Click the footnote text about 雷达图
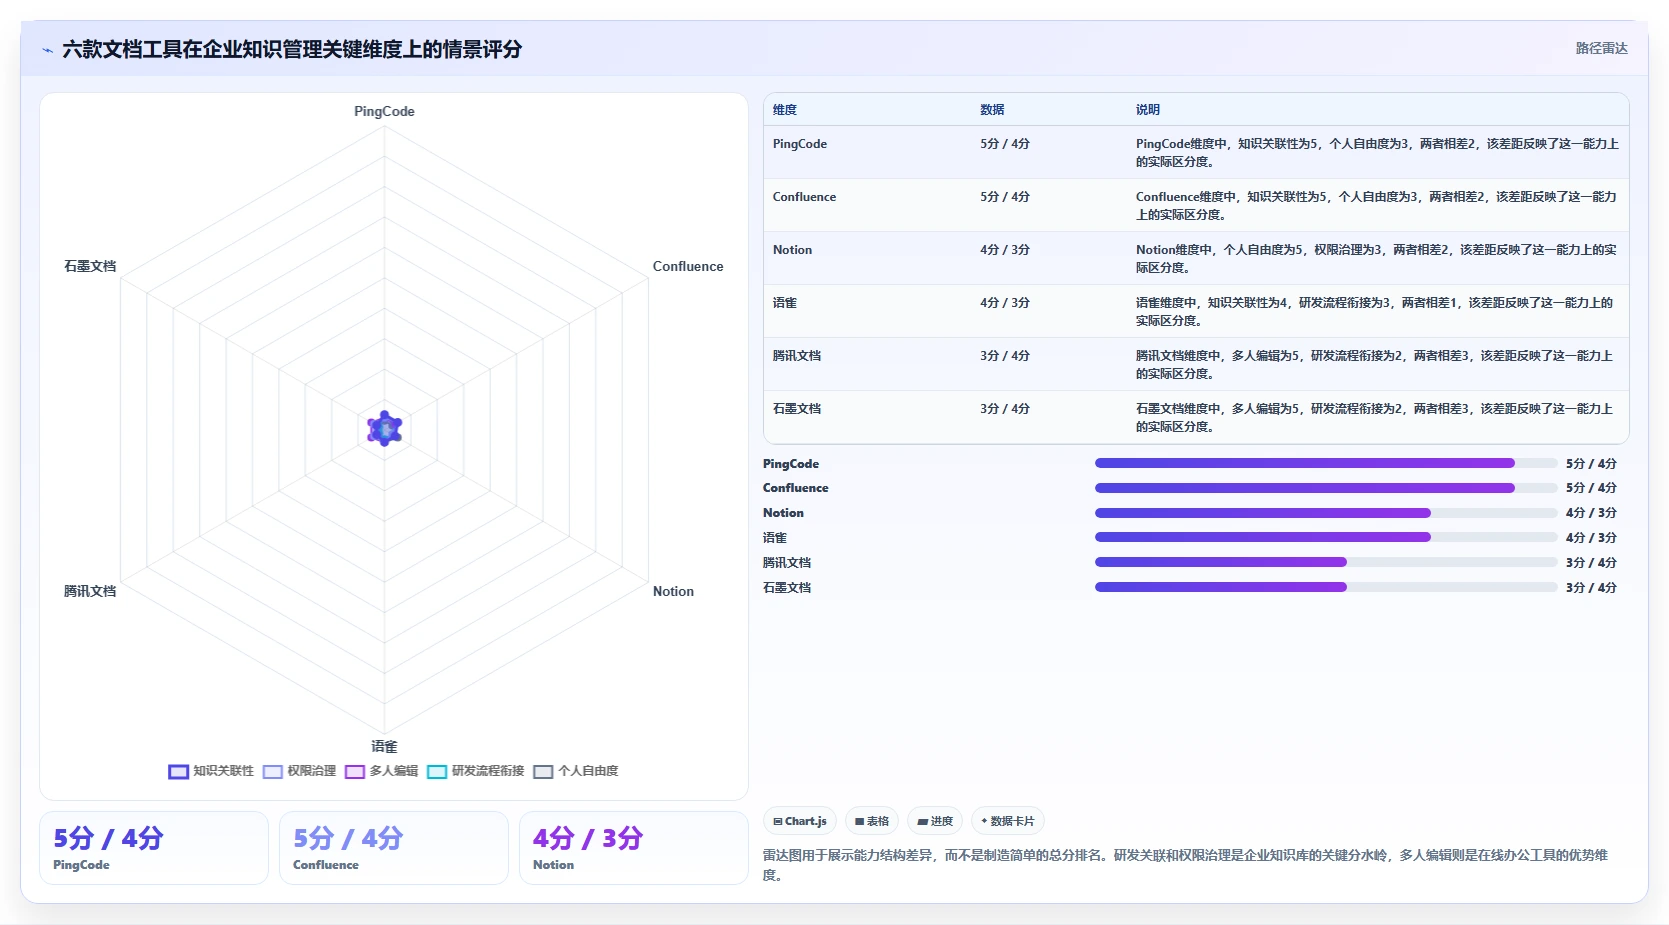Viewport: 1669px width, 925px height. pyautogui.click(x=1185, y=865)
